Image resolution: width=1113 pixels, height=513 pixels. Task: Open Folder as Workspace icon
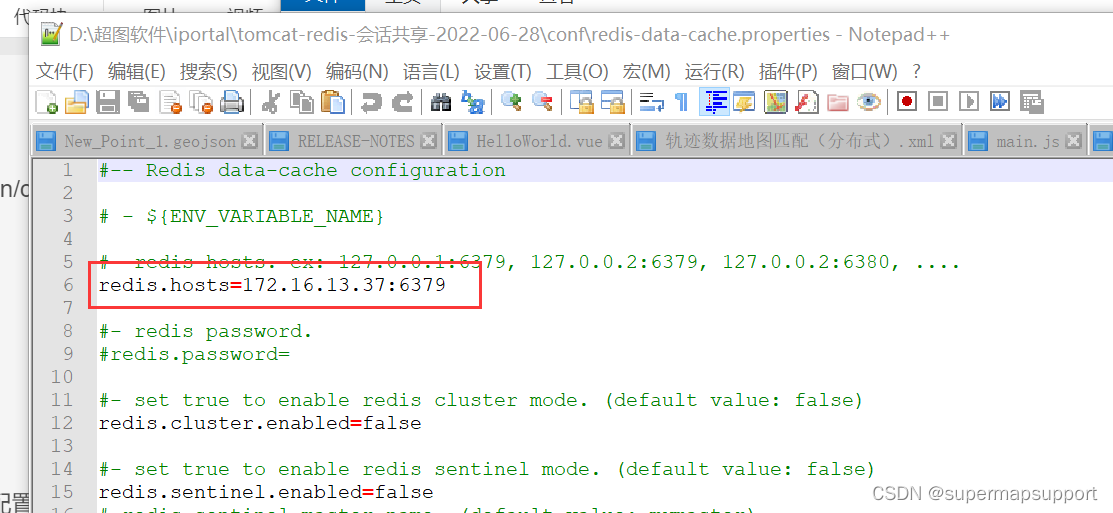click(x=838, y=102)
